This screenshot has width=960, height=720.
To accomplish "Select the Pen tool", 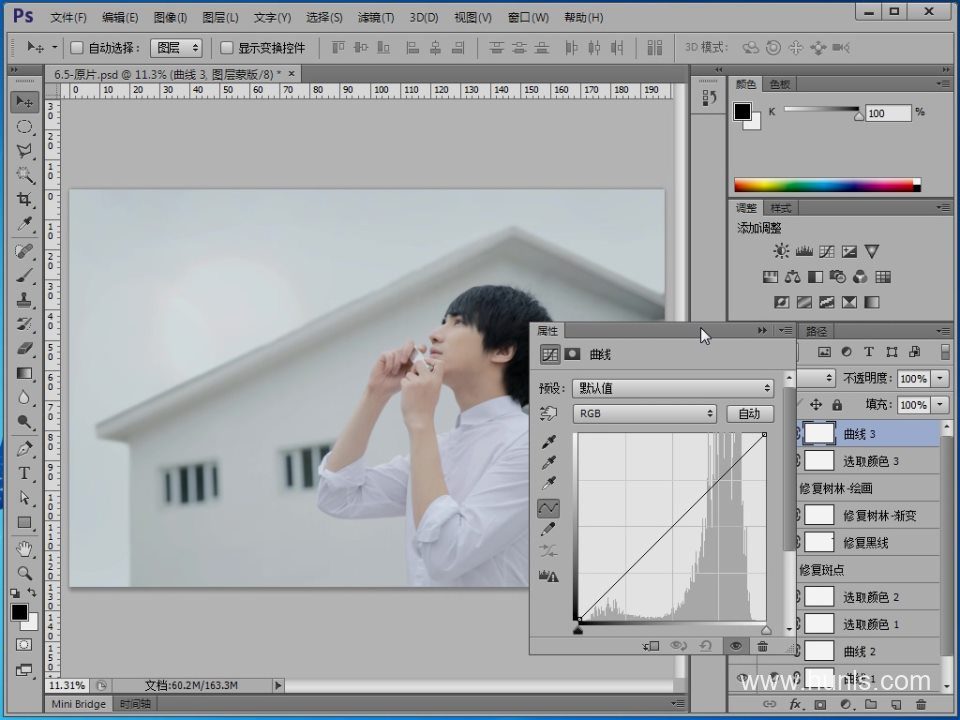I will 24,449.
